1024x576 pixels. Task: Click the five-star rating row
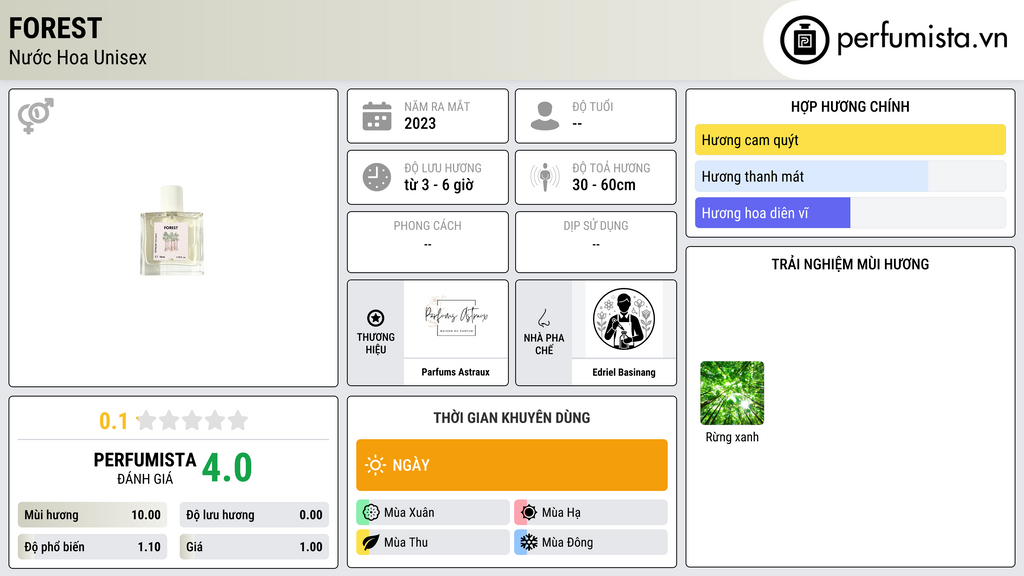pyautogui.click(x=192, y=420)
